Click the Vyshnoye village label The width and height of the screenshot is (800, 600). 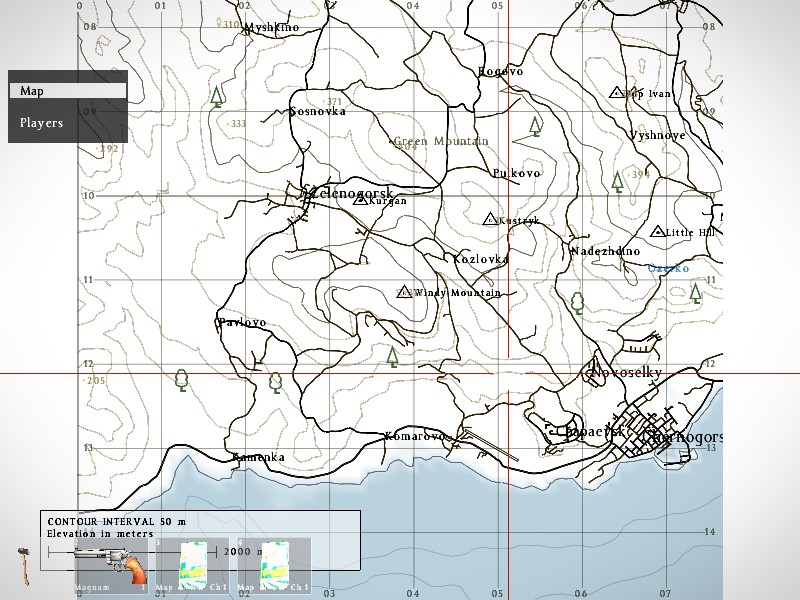[x=658, y=136]
